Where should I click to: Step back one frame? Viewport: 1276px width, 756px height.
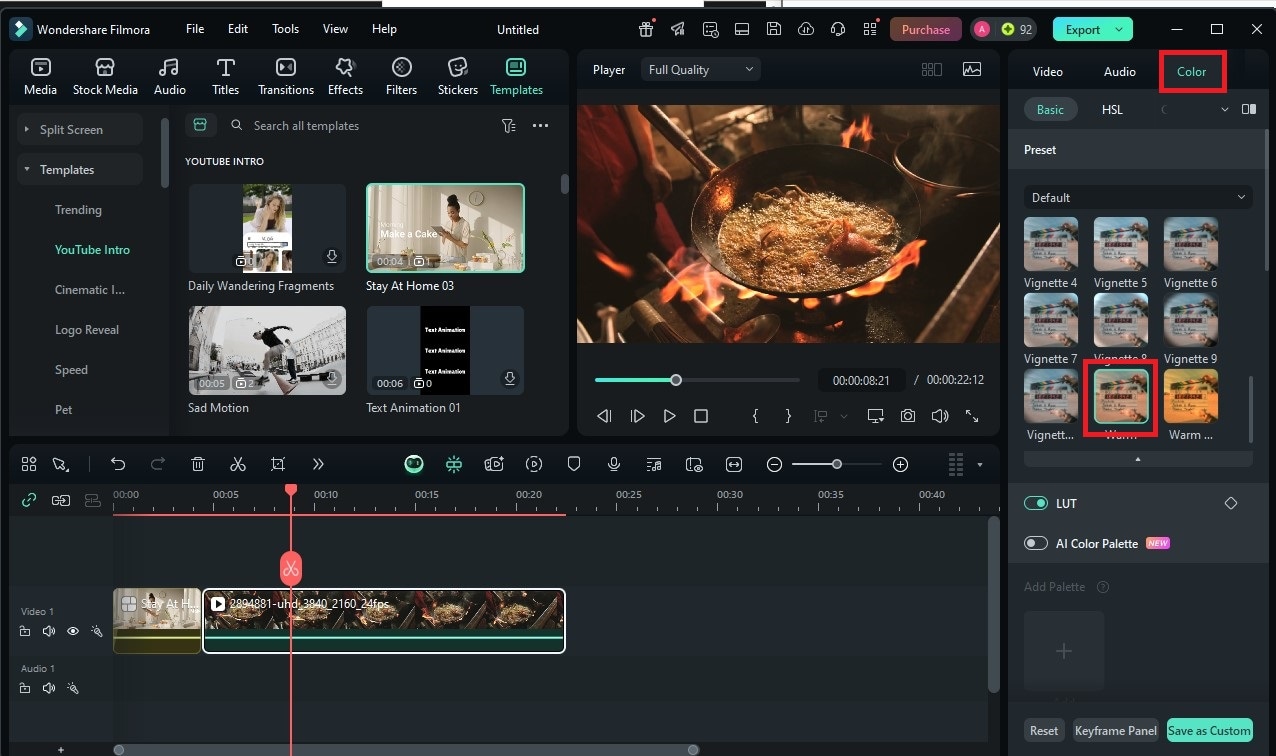pos(604,416)
